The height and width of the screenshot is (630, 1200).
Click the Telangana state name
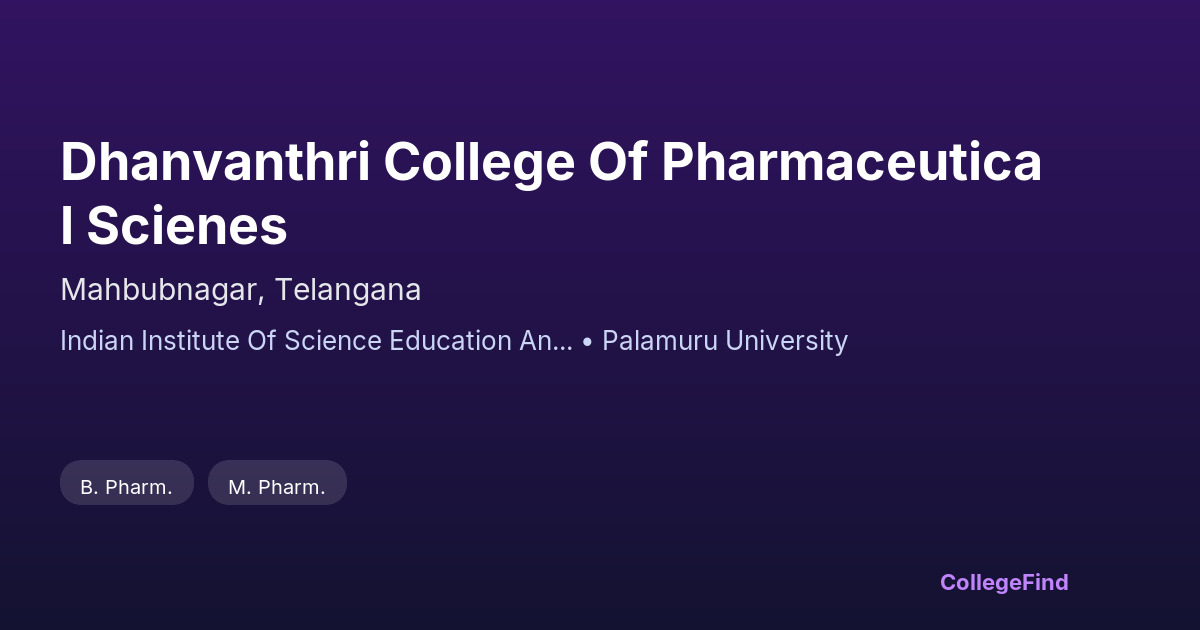348,290
